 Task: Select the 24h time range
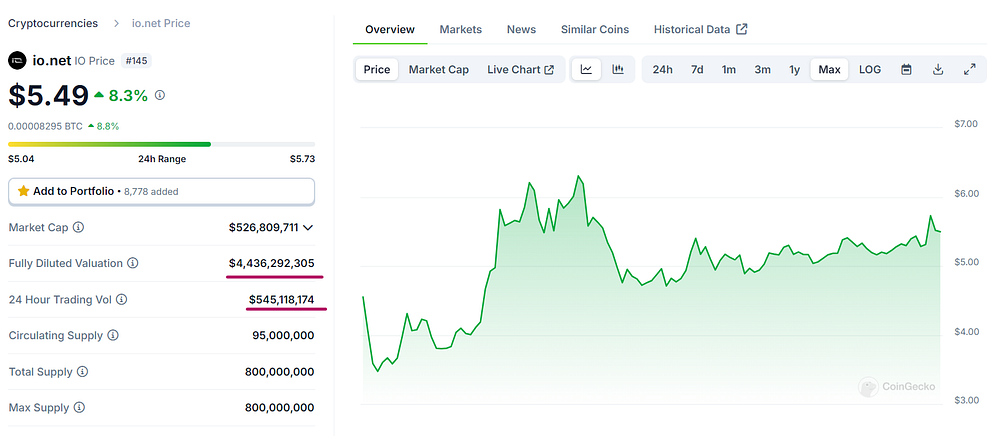(x=663, y=69)
